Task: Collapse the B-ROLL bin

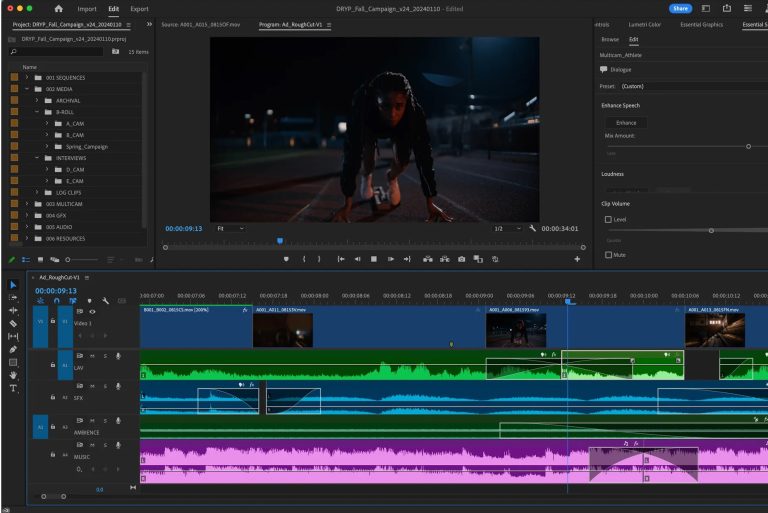Action: [37, 112]
